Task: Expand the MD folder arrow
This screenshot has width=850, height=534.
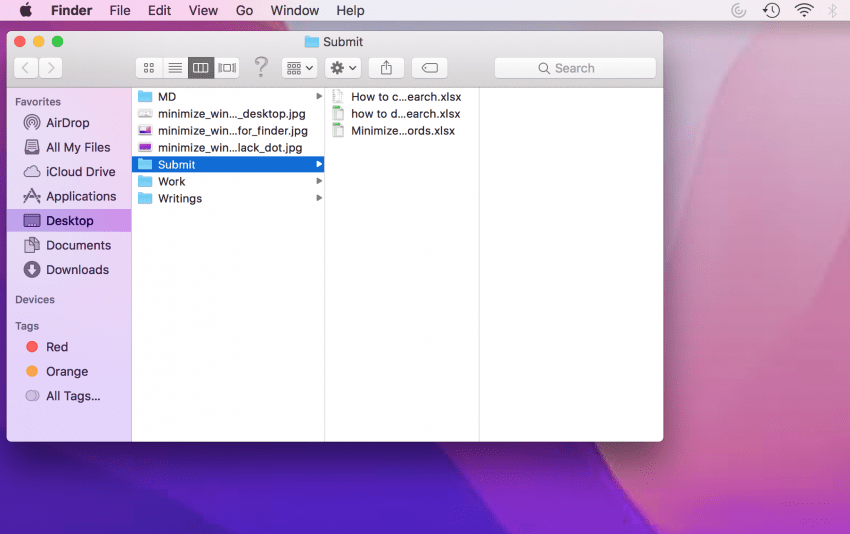Action: pyautogui.click(x=319, y=96)
